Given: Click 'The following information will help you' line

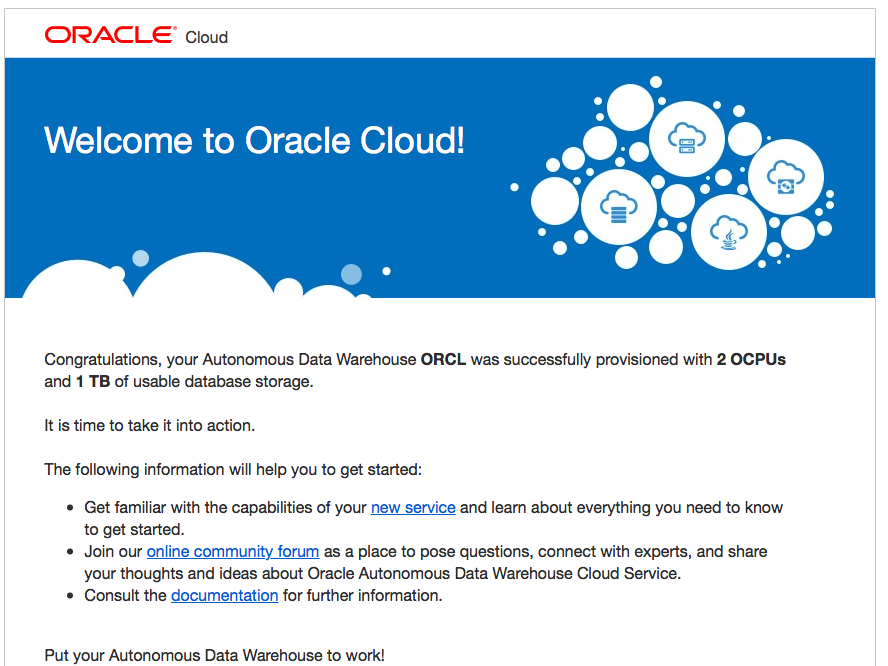Looking at the screenshot, I should click(x=233, y=469).
